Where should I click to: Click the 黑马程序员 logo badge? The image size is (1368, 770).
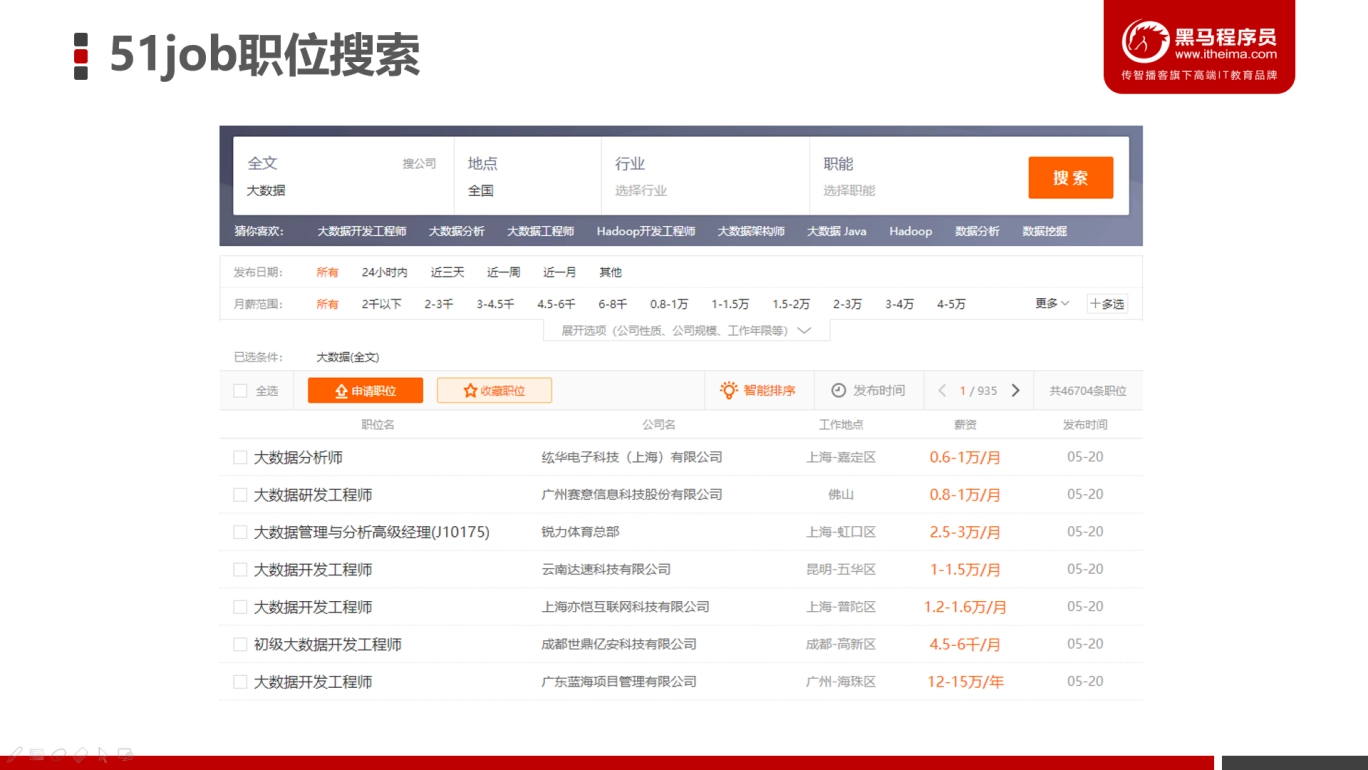1199,46
